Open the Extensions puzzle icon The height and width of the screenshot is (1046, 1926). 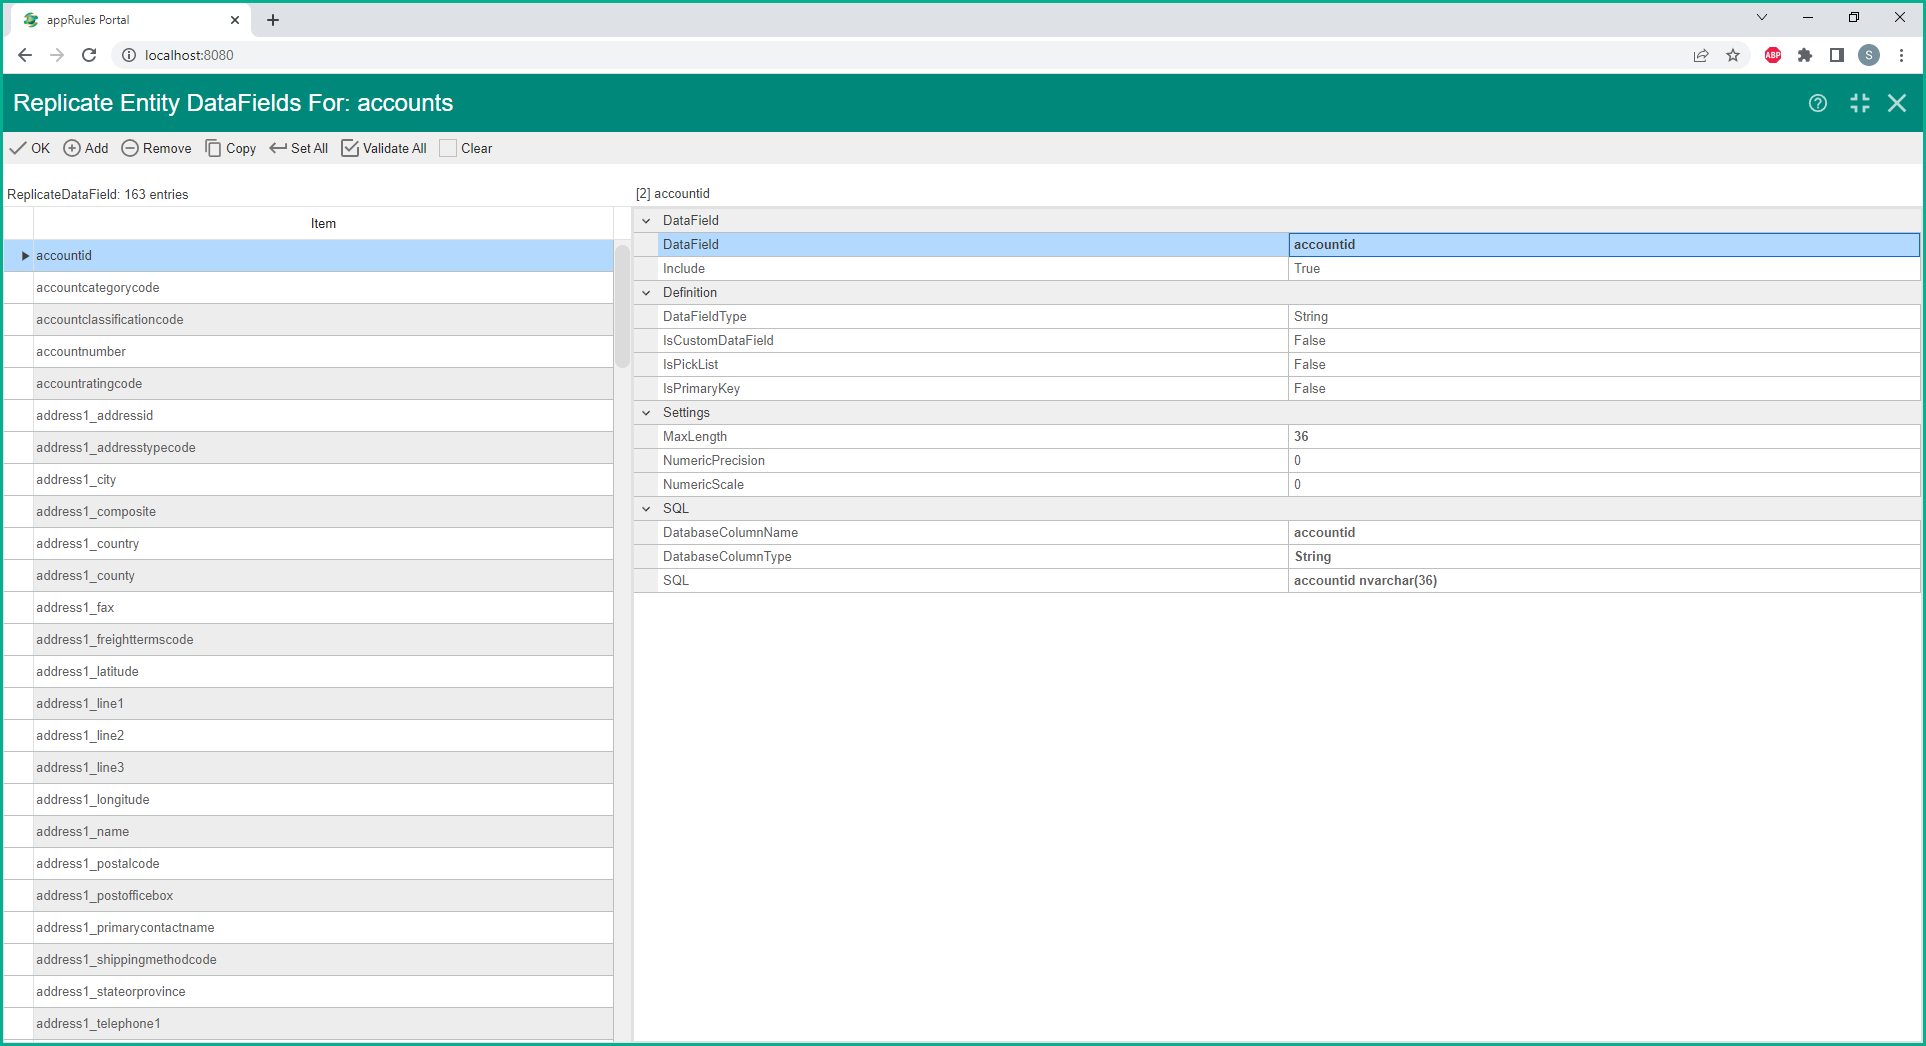[x=1805, y=55]
